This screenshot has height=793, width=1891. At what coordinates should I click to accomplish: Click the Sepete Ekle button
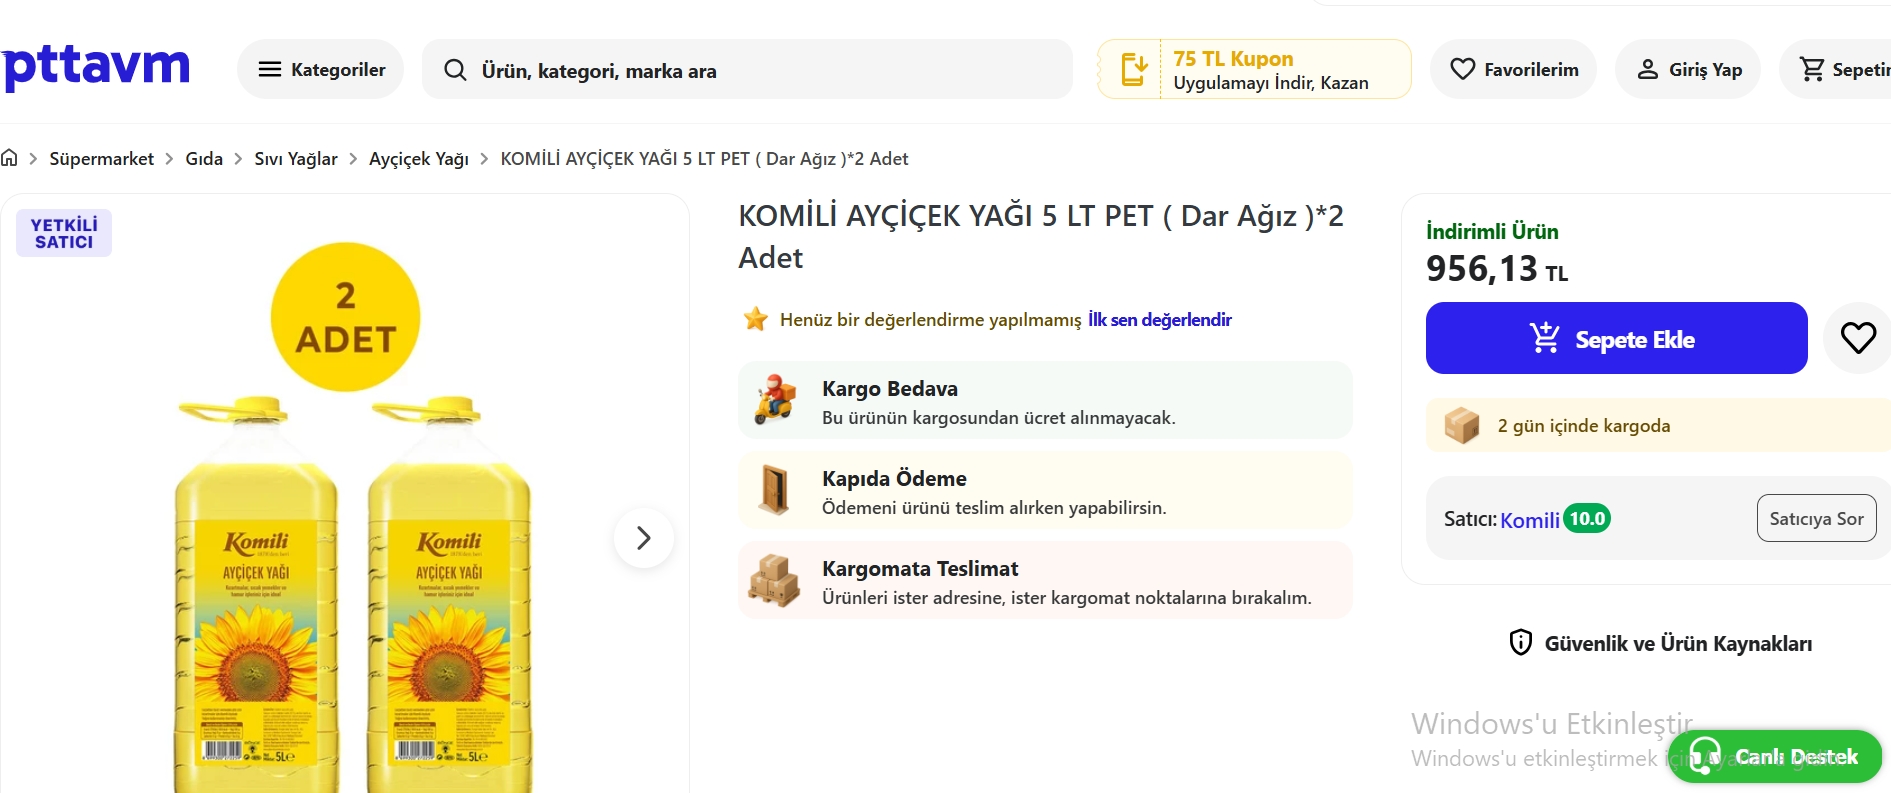(x=1616, y=338)
